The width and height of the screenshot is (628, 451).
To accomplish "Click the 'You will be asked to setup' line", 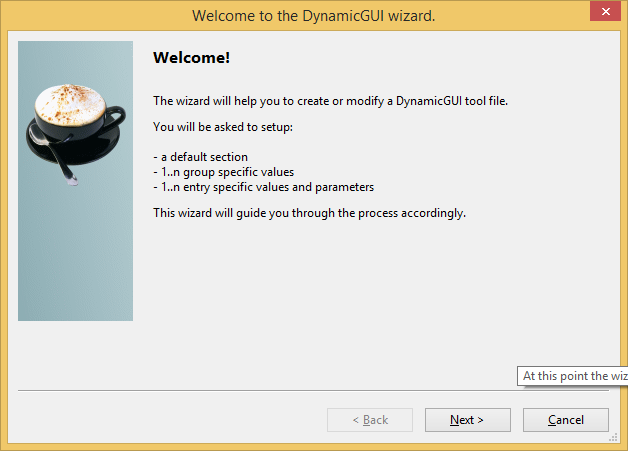I will tap(221, 127).
